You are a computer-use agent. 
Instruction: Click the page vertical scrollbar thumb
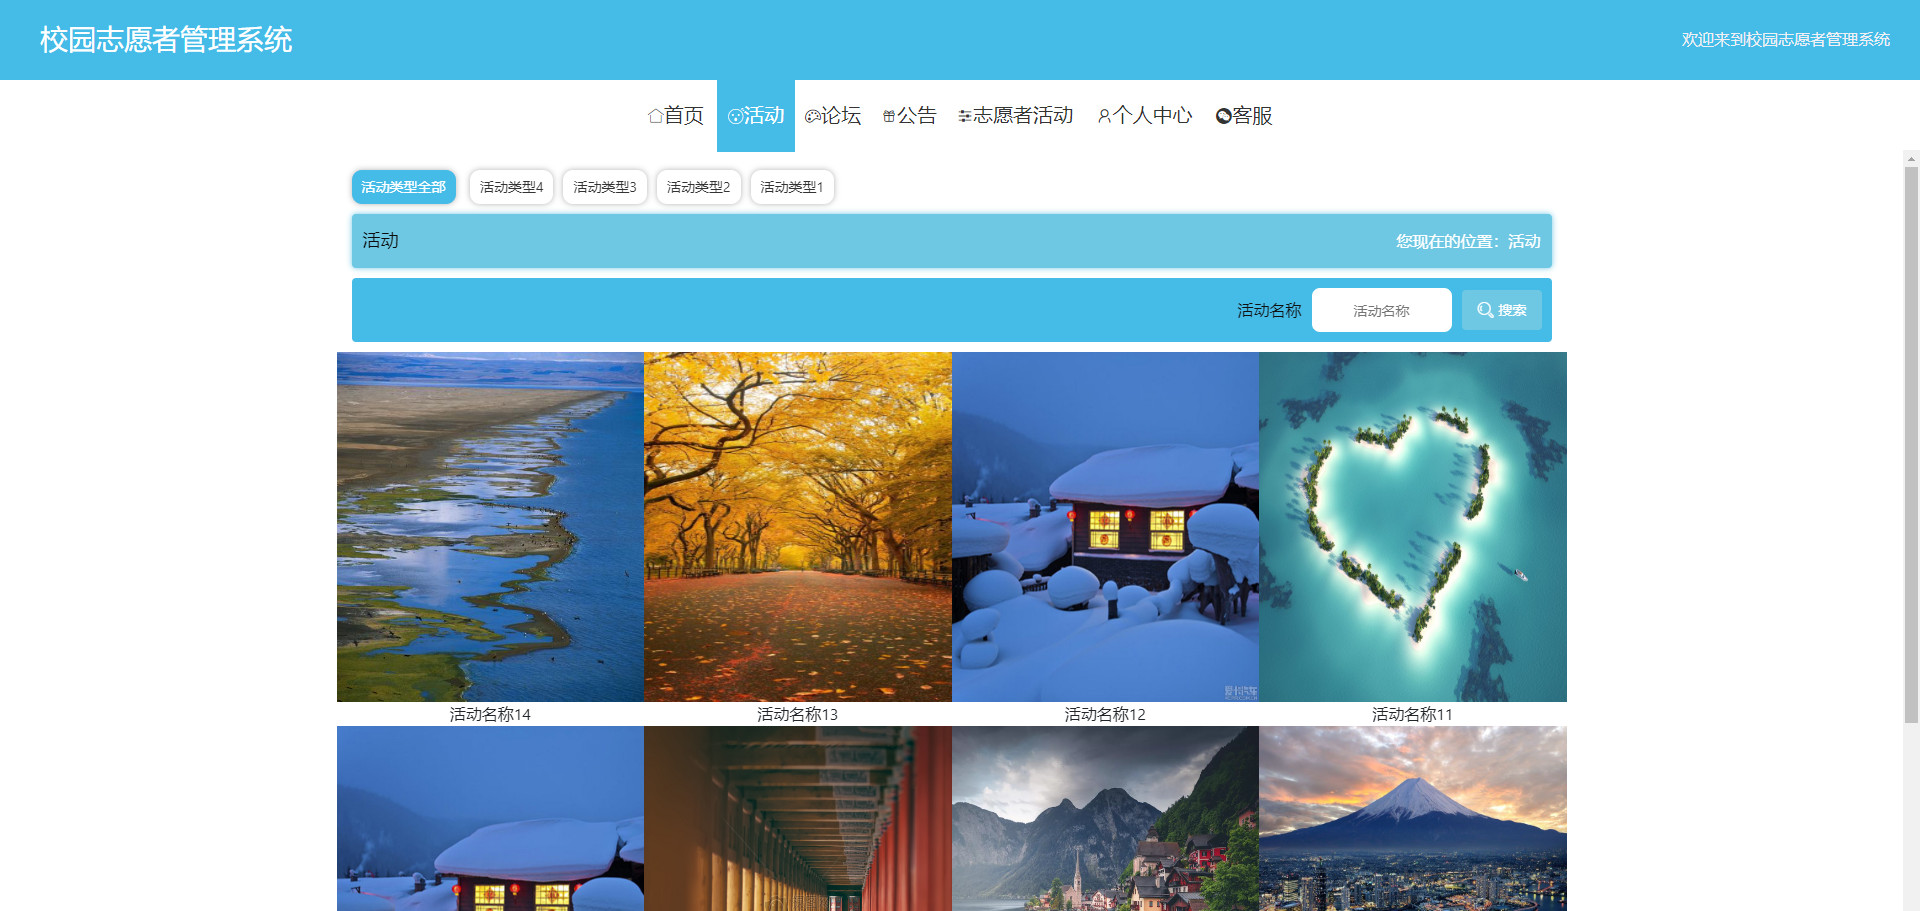[x=1911, y=444]
